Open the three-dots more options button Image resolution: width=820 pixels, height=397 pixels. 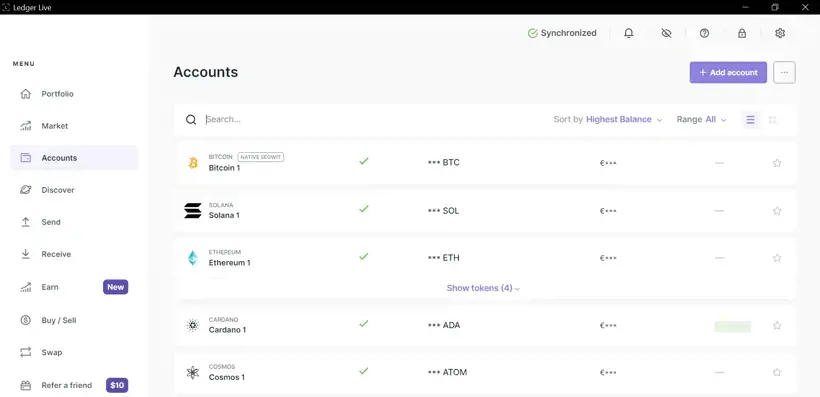[784, 73]
